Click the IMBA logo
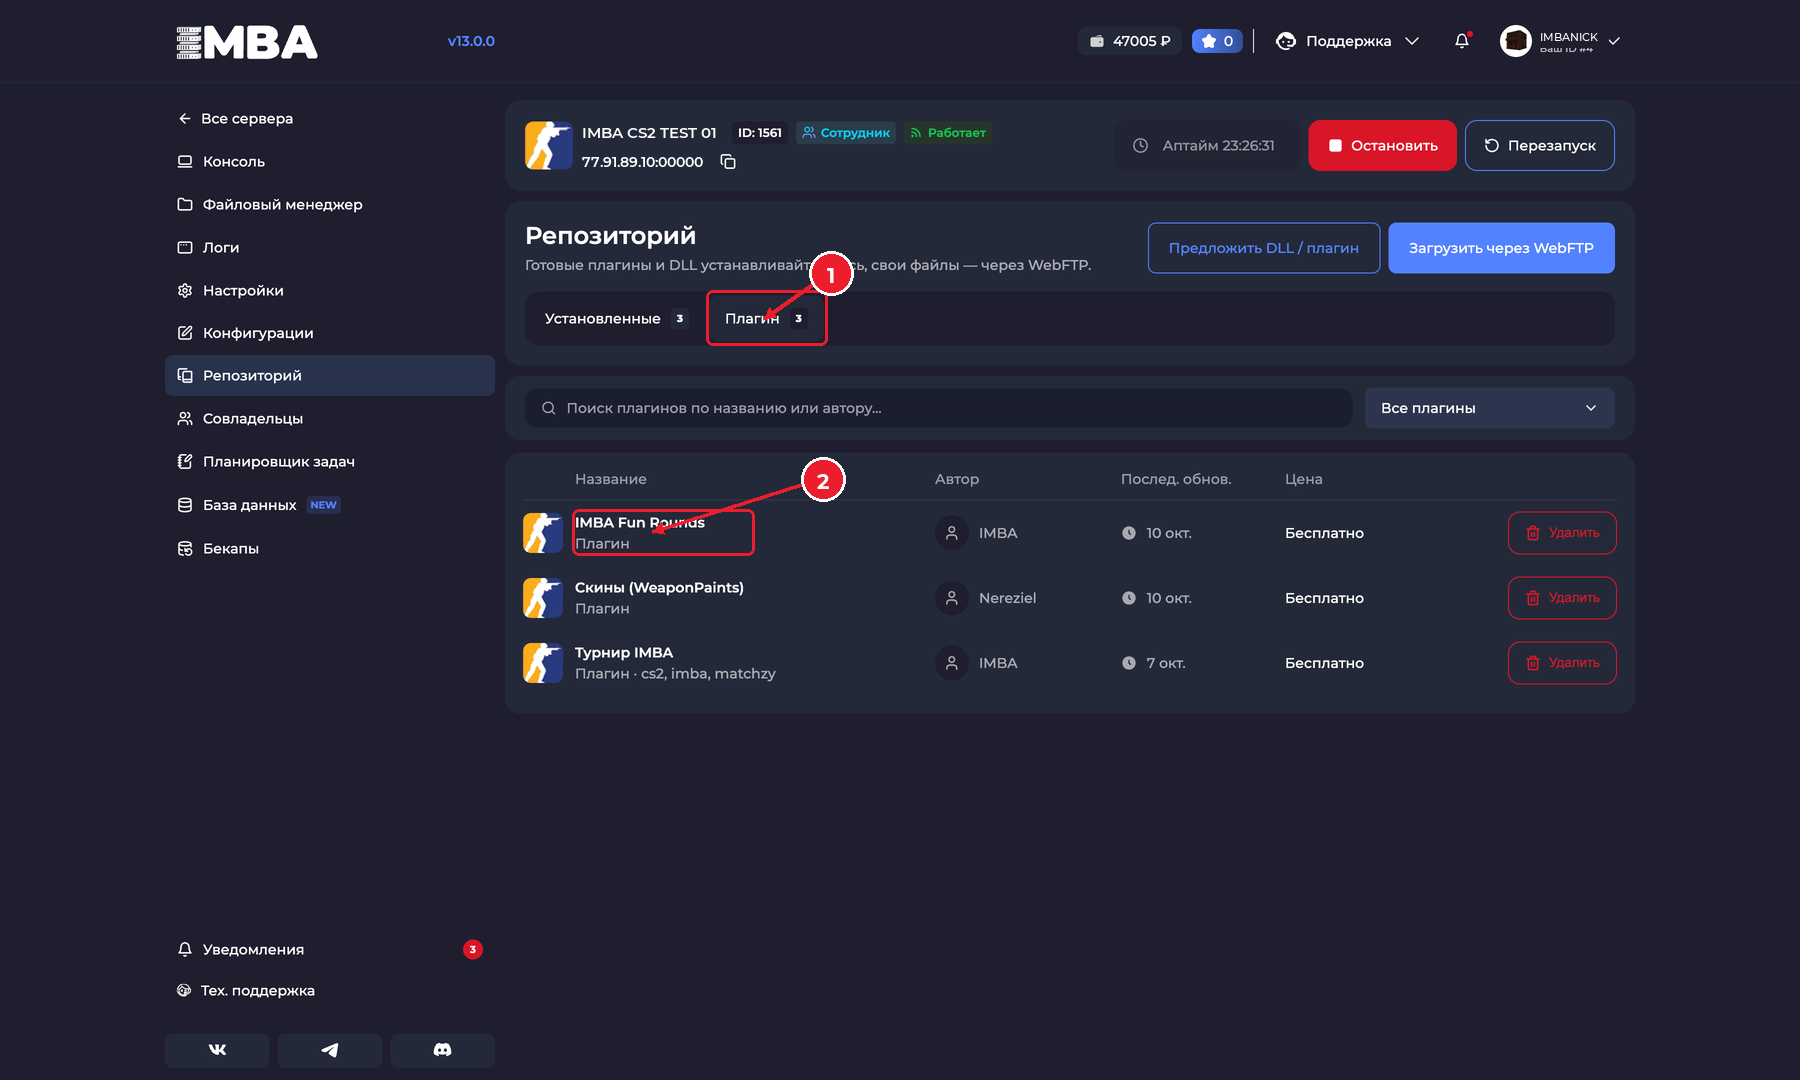 point(247,42)
